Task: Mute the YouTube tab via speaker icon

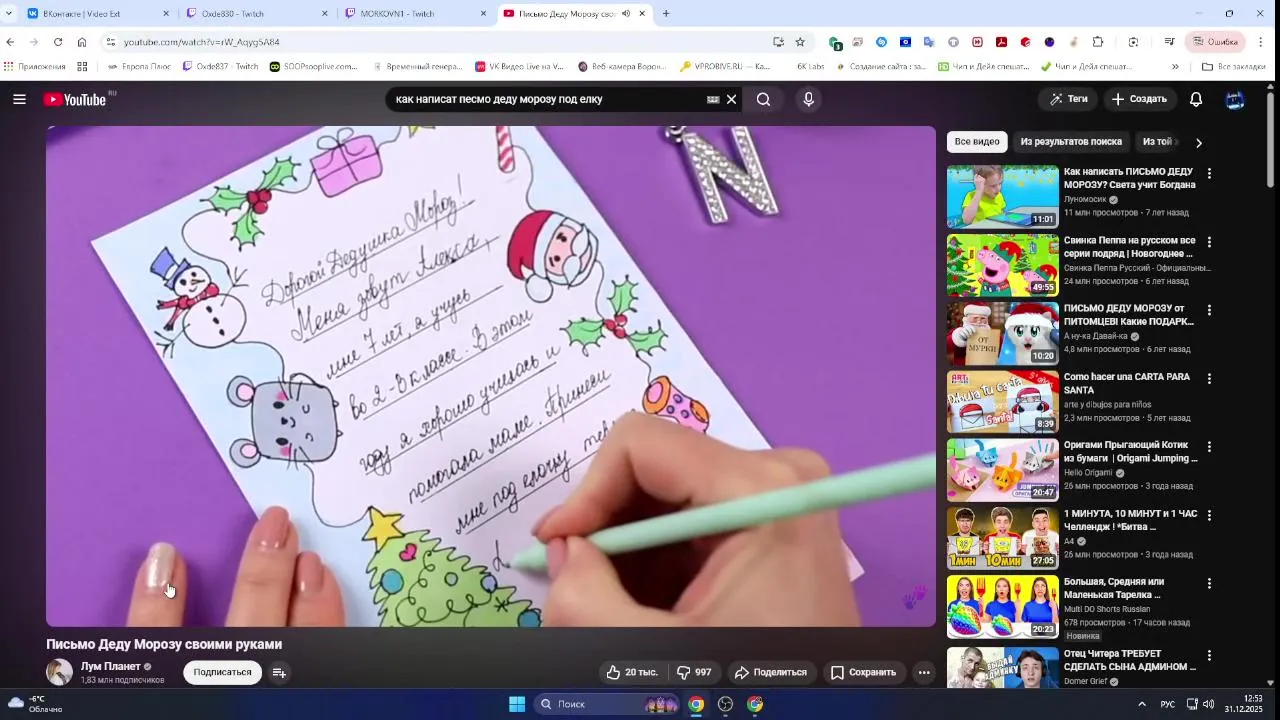Action: click(626, 13)
